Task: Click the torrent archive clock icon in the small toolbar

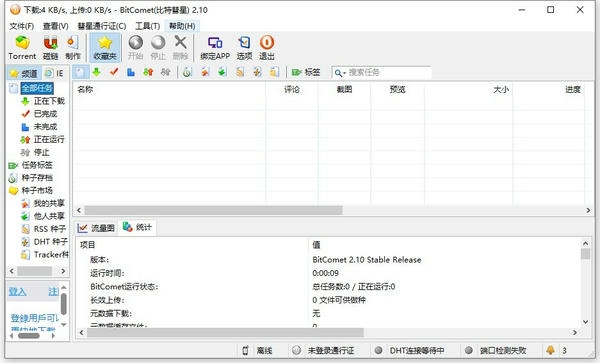Action: pyautogui.click(x=187, y=72)
